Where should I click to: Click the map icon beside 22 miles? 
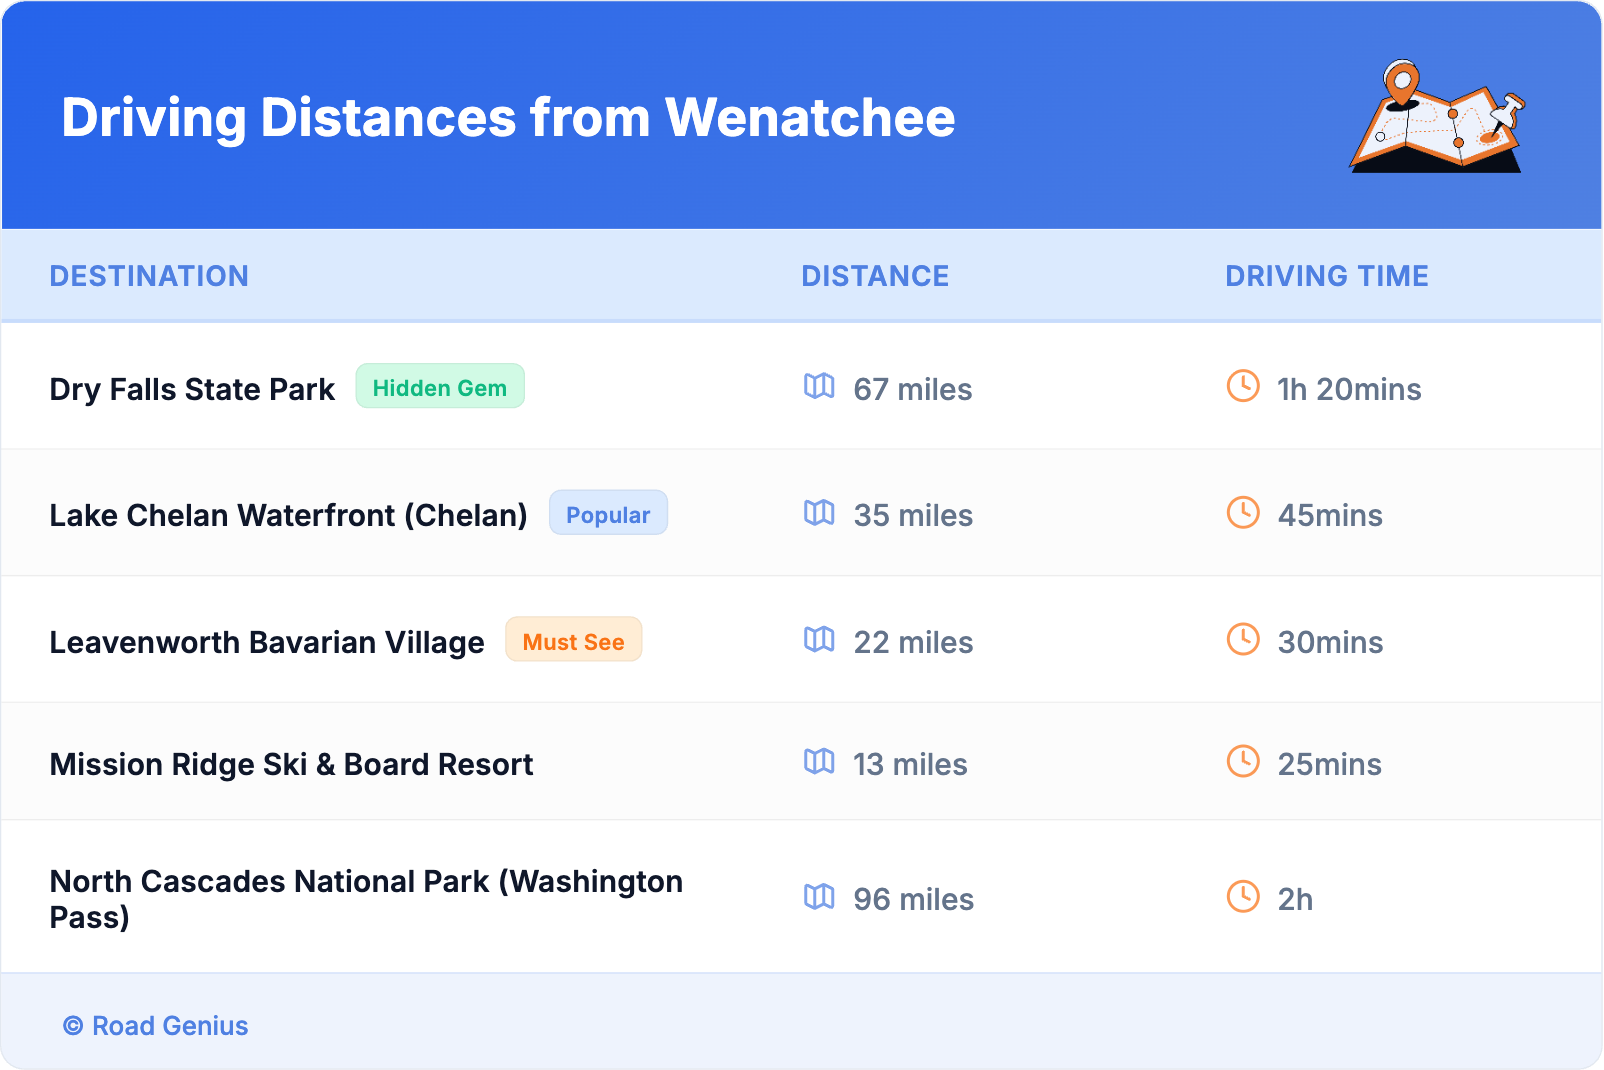[x=819, y=639]
